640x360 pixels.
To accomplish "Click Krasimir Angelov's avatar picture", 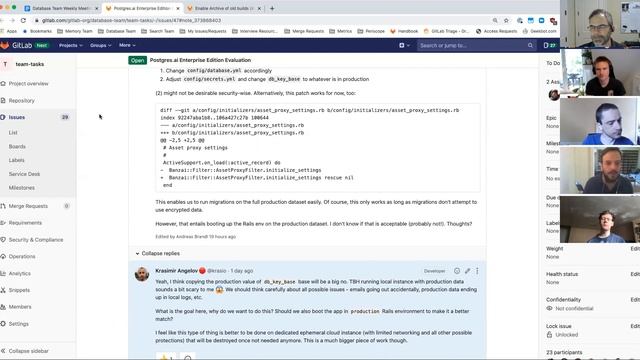I will [142, 274].
